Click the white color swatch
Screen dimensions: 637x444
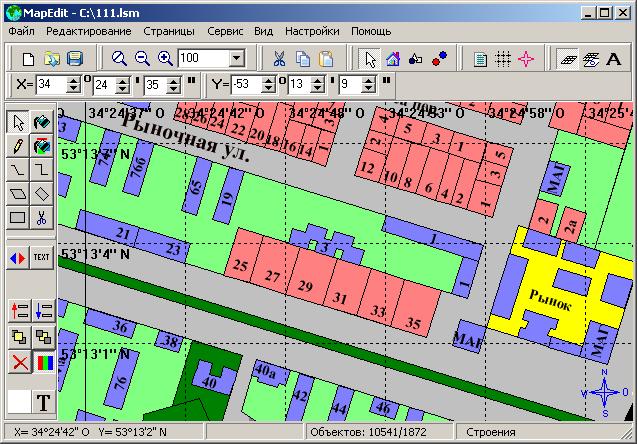(18, 403)
